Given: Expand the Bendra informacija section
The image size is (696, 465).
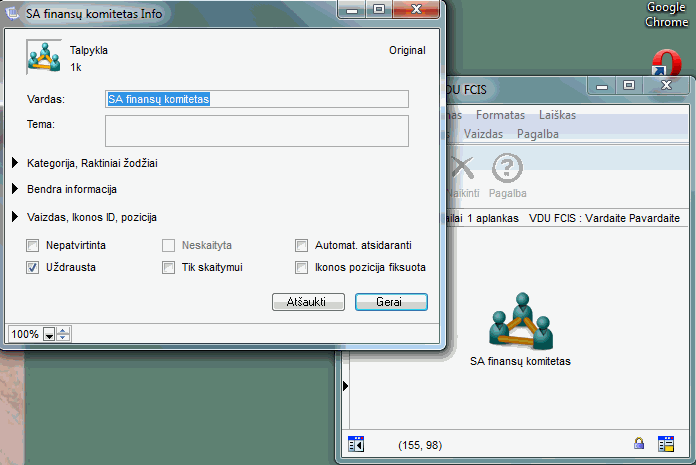Looking at the screenshot, I should (x=16, y=189).
